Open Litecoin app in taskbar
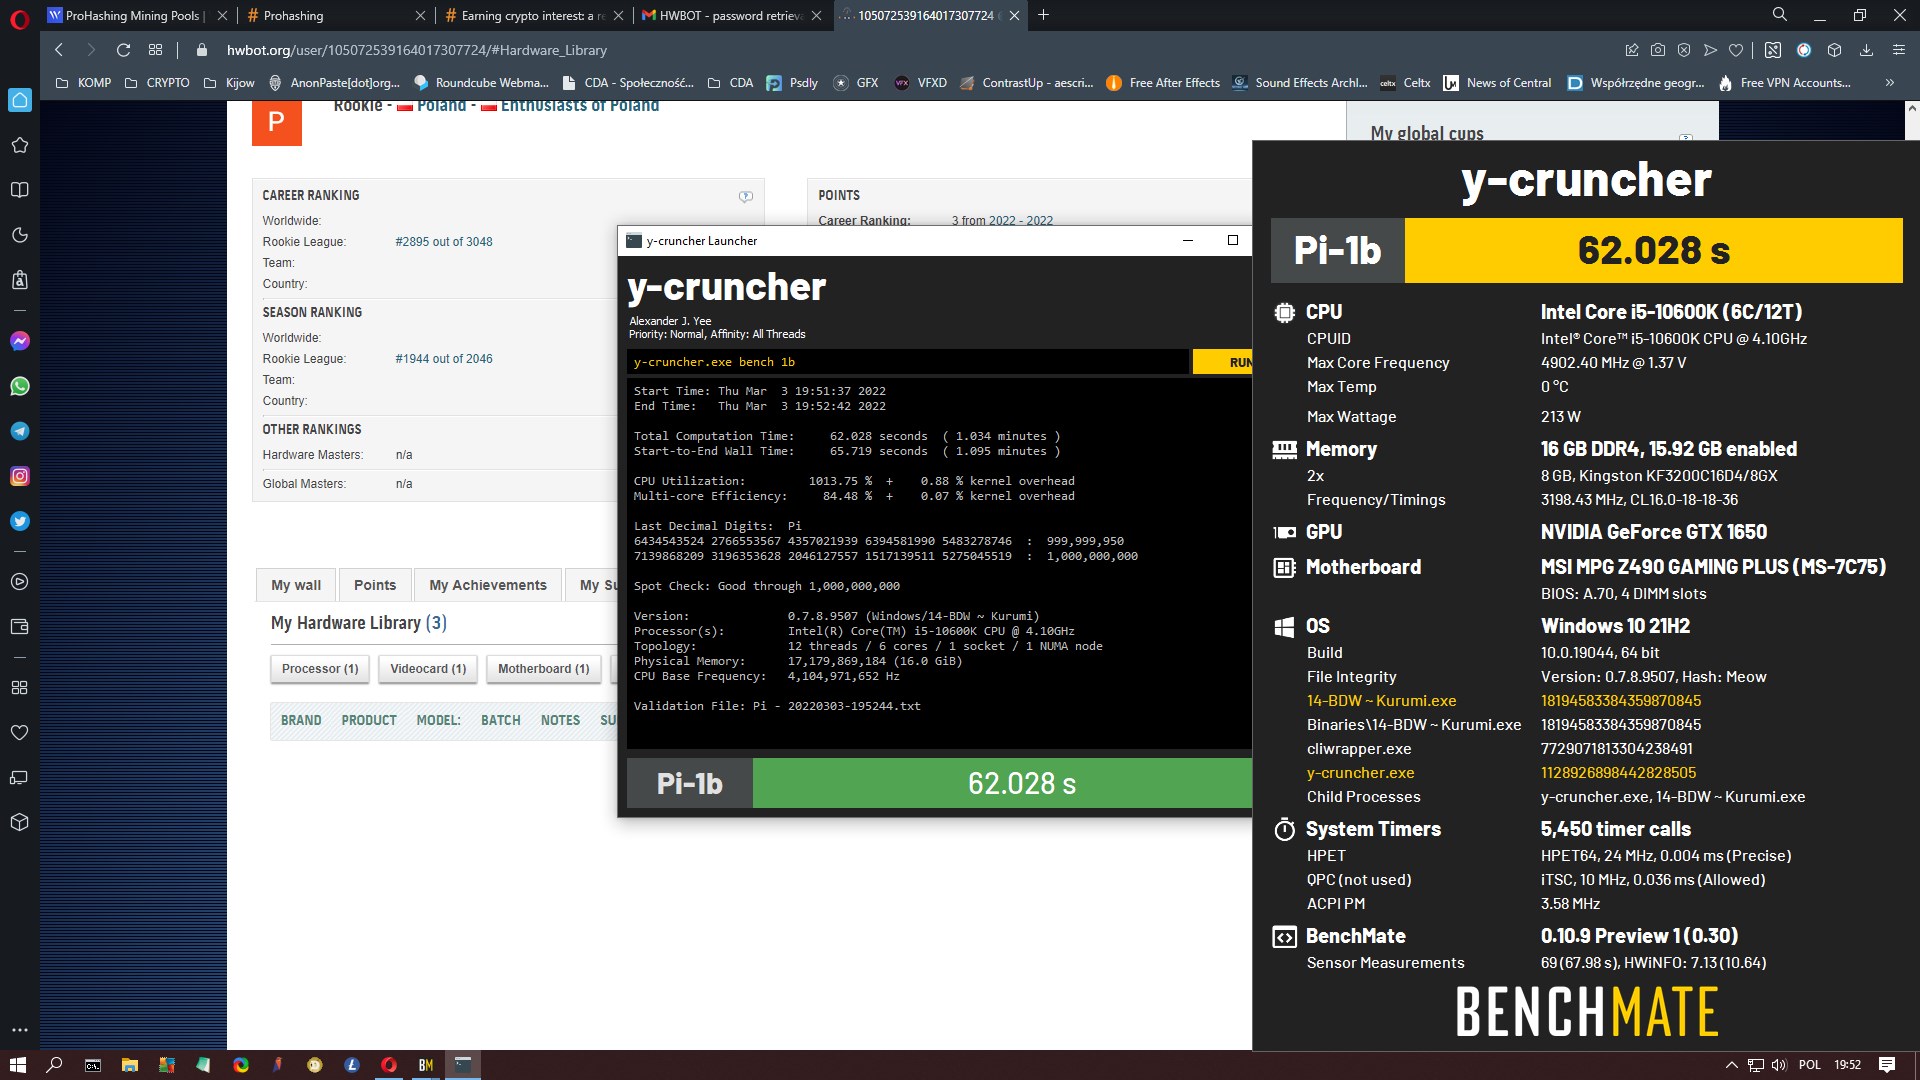The height and width of the screenshot is (1080, 1920). [x=352, y=1065]
